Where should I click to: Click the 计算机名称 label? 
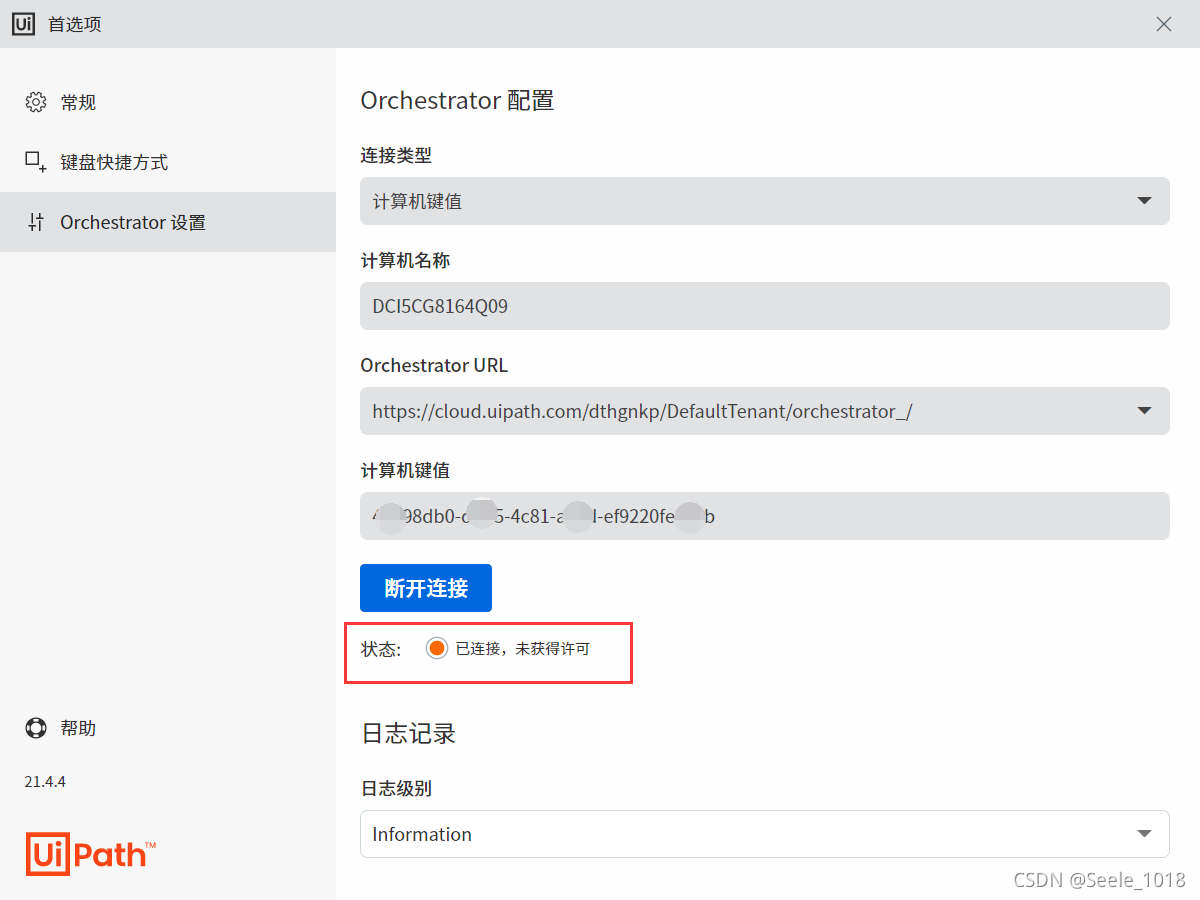point(405,261)
